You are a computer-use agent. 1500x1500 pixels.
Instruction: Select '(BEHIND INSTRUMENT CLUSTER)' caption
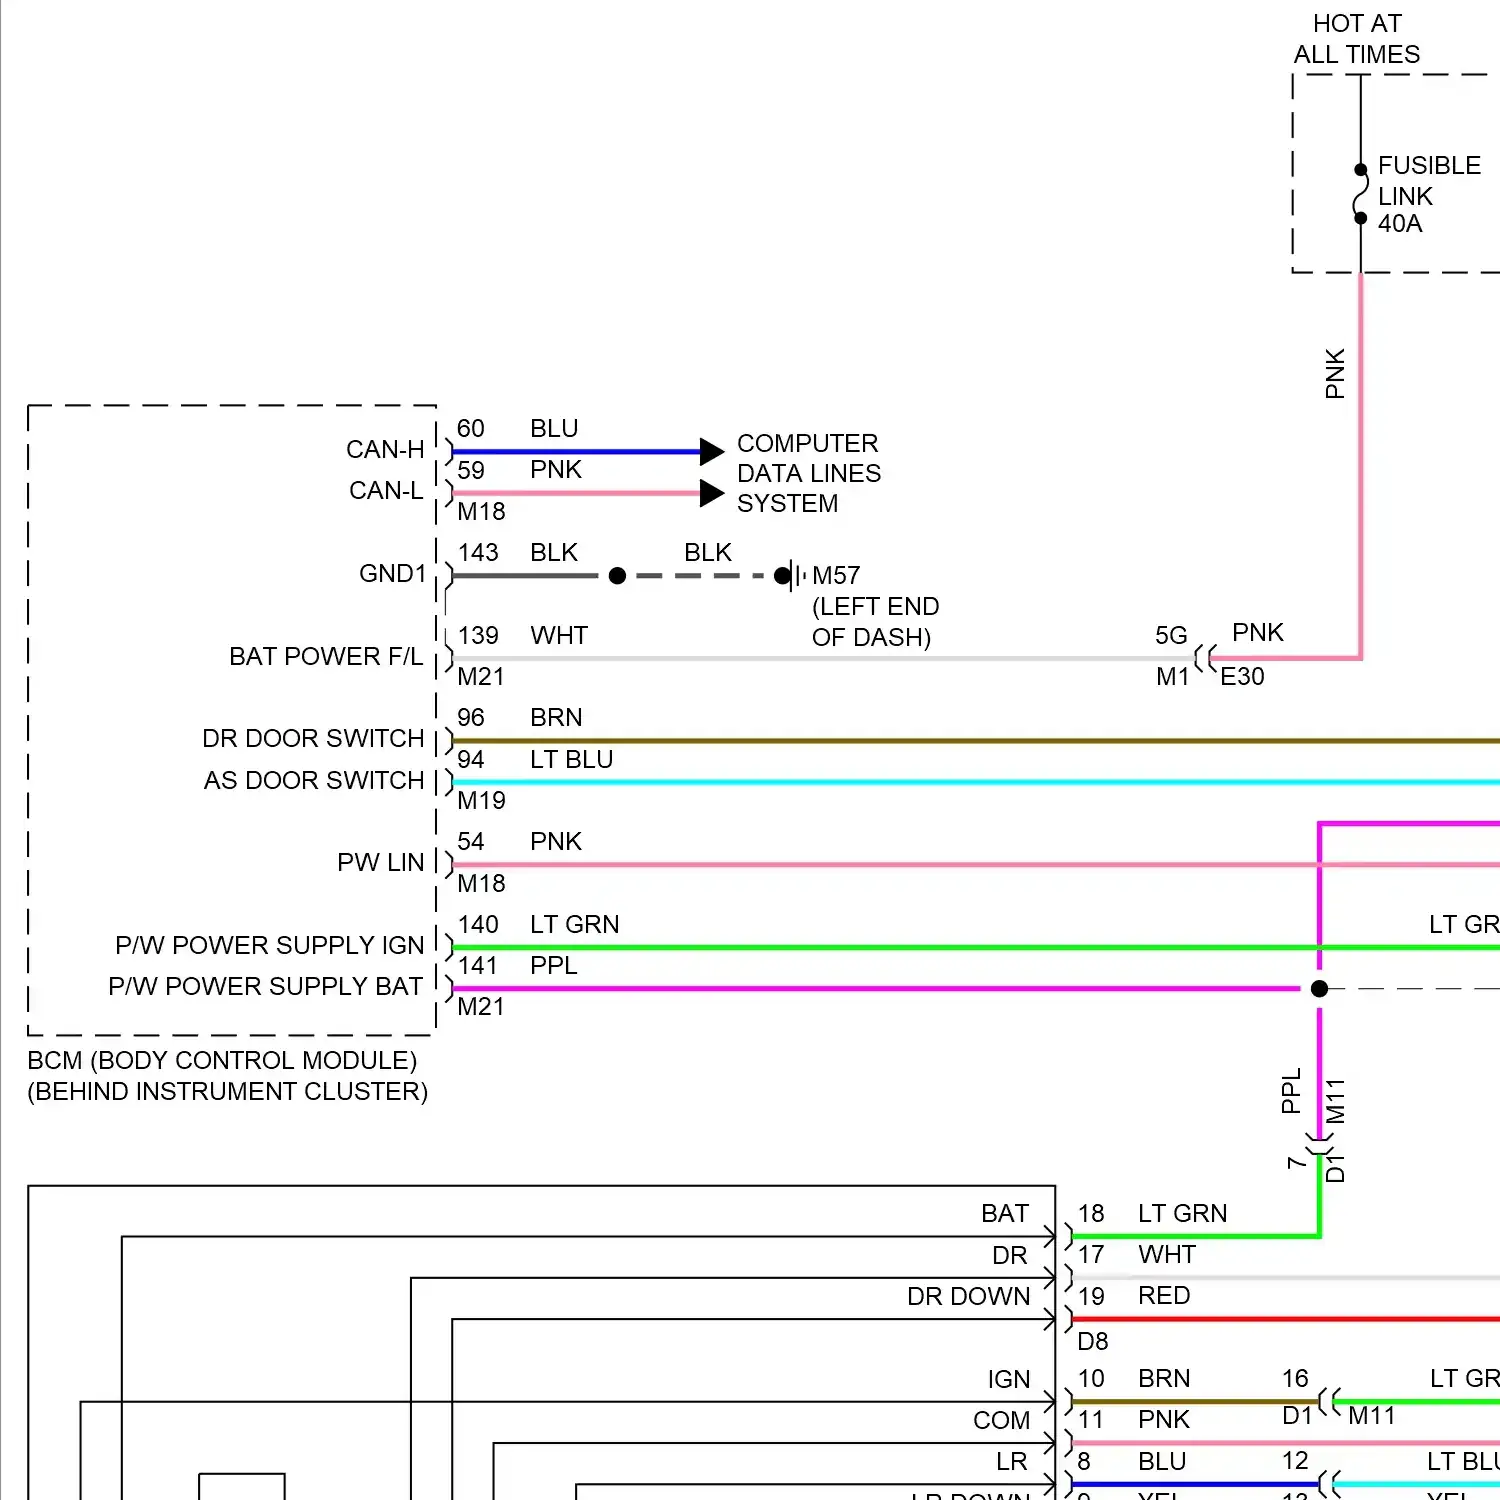click(228, 1092)
